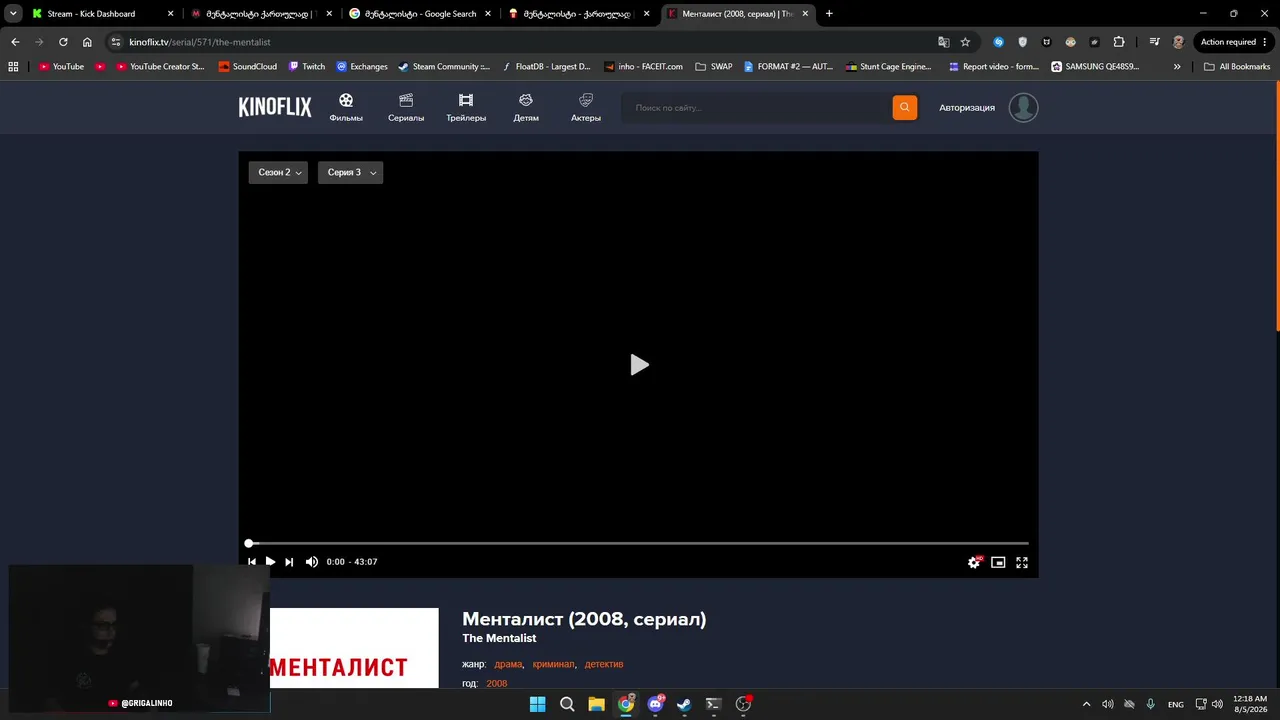
Task: Reload the current page
Action: click(63, 42)
